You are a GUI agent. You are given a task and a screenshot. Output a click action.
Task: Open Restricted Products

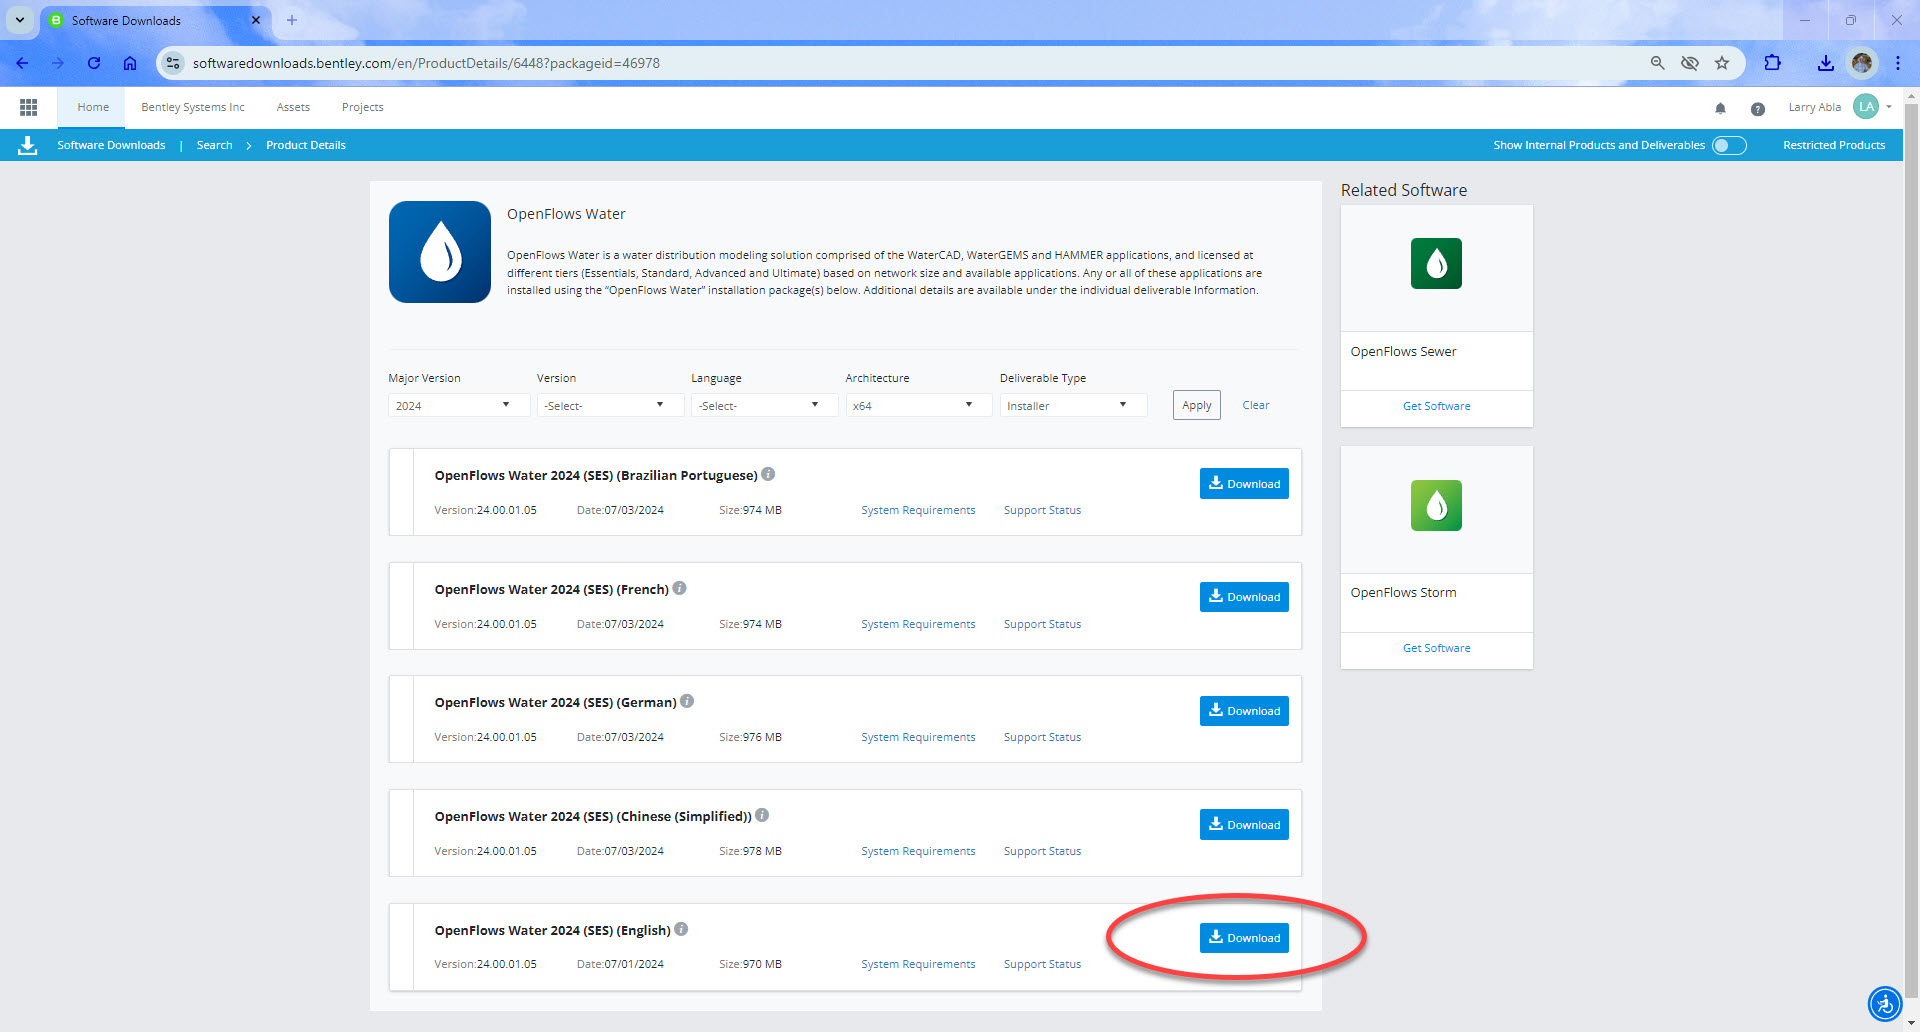pyautogui.click(x=1834, y=145)
